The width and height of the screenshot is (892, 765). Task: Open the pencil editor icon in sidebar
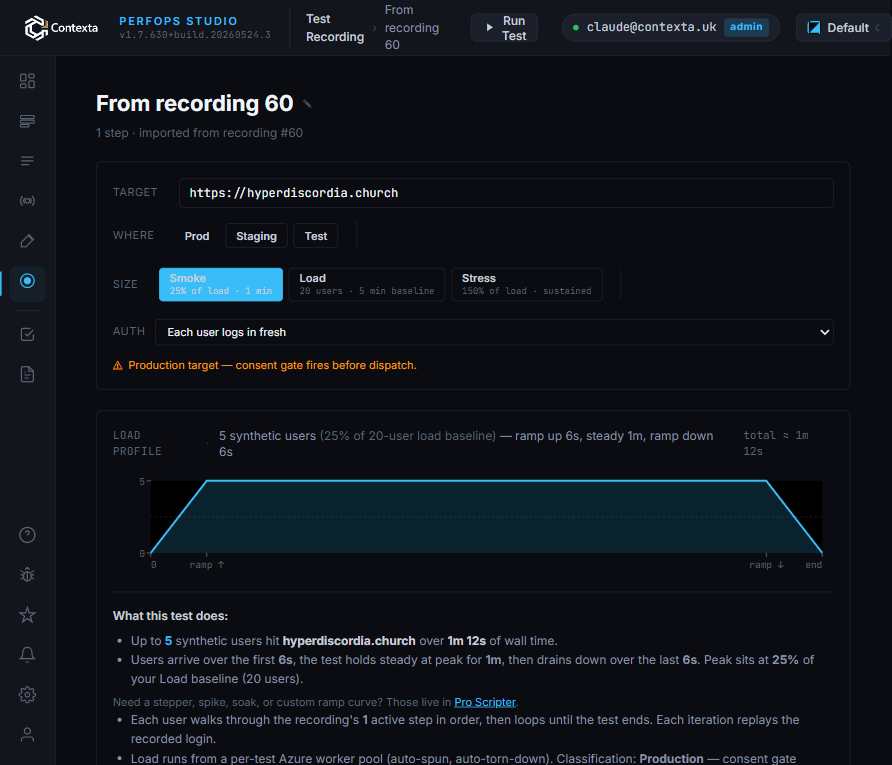click(x=27, y=241)
